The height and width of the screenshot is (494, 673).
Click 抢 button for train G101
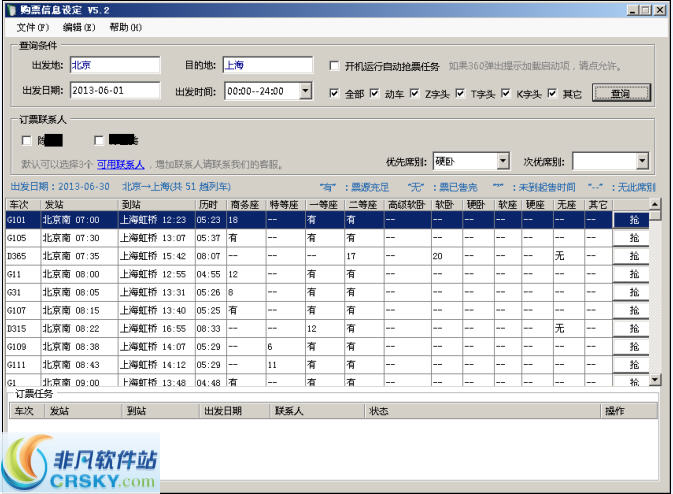click(631, 220)
